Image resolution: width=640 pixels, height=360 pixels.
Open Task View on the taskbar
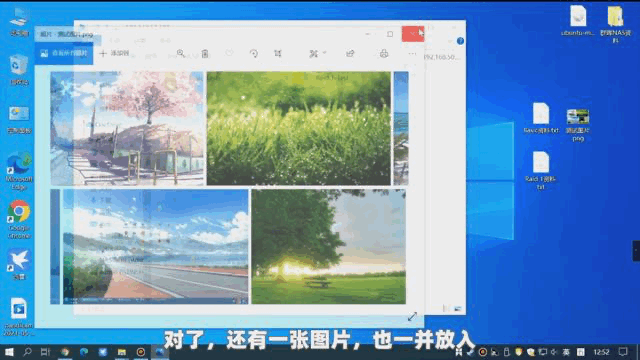tap(45, 352)
